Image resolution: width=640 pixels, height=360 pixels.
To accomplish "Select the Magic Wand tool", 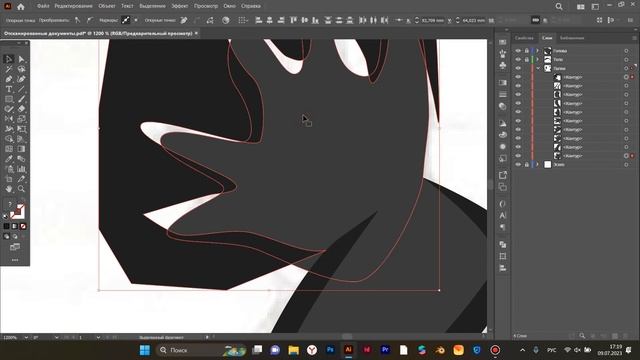I will tap(9, 69).
